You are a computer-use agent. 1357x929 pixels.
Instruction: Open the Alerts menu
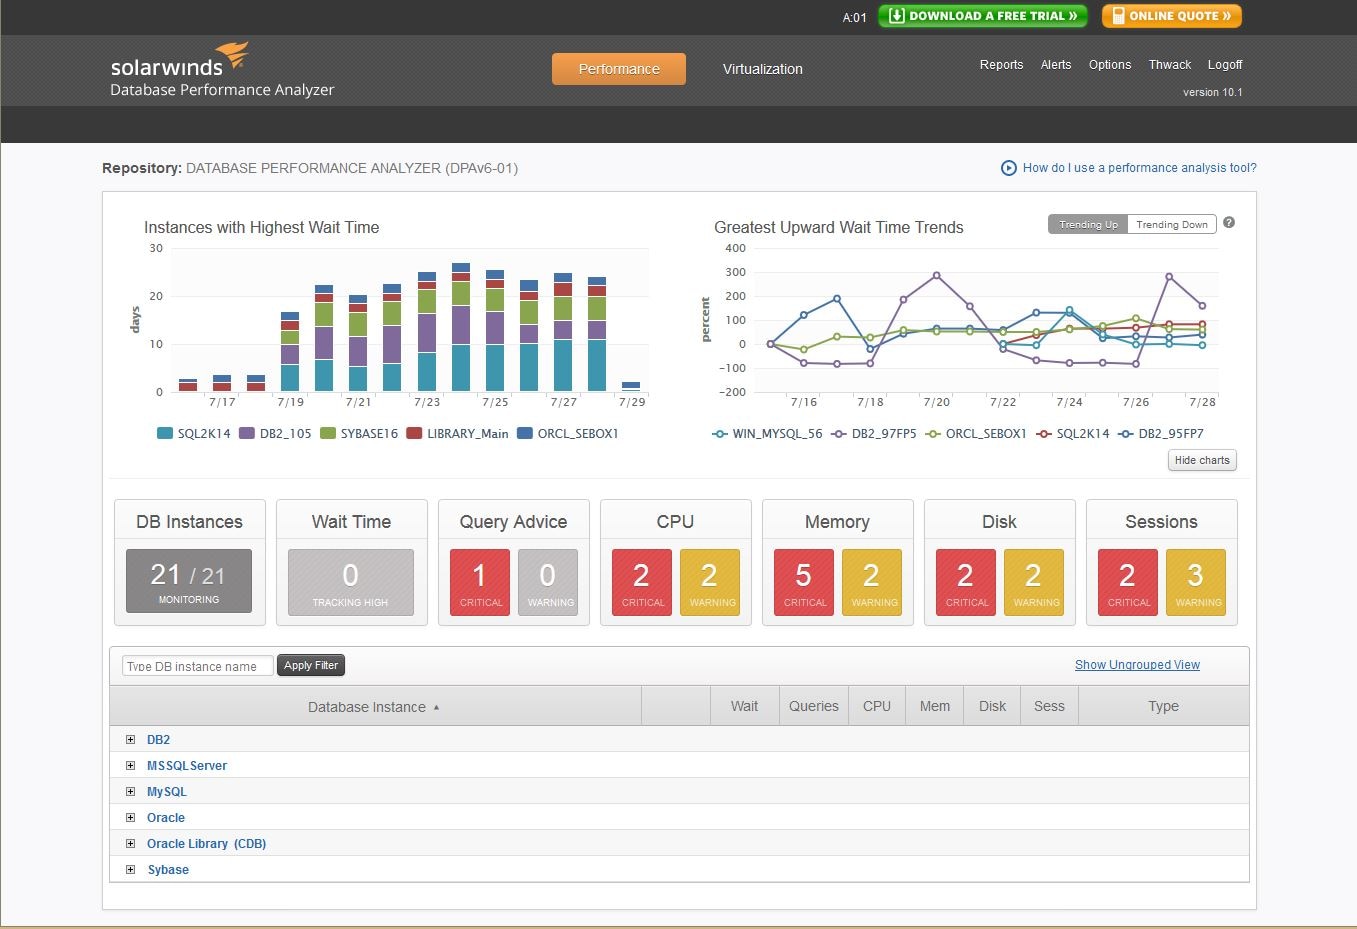point(1056,65)
